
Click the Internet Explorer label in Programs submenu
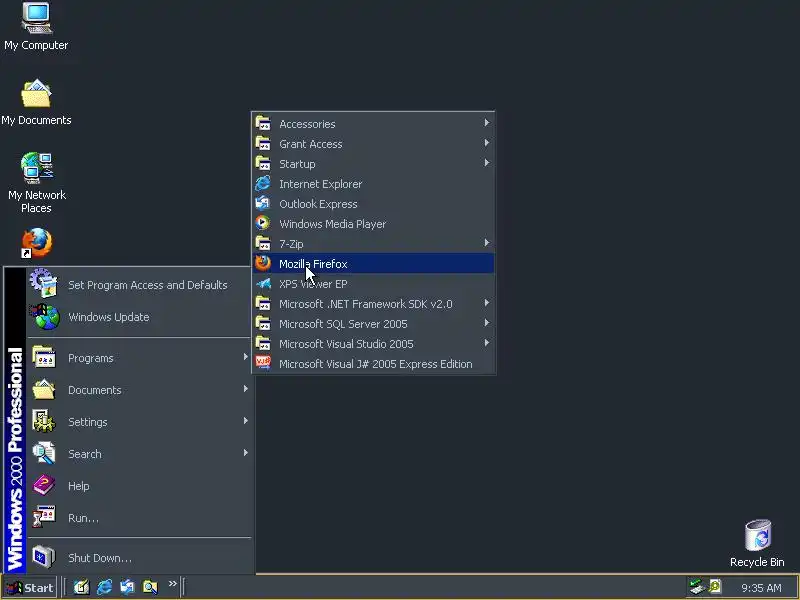[320, 184]
